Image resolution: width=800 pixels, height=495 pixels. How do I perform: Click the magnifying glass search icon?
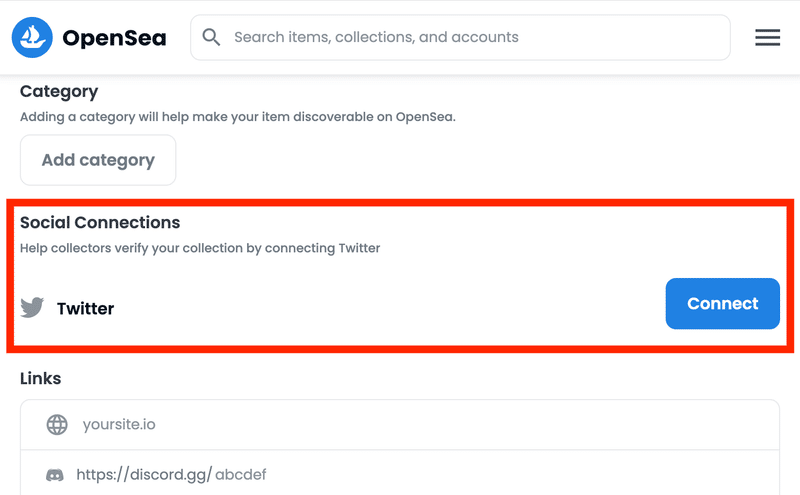point(211,37)
